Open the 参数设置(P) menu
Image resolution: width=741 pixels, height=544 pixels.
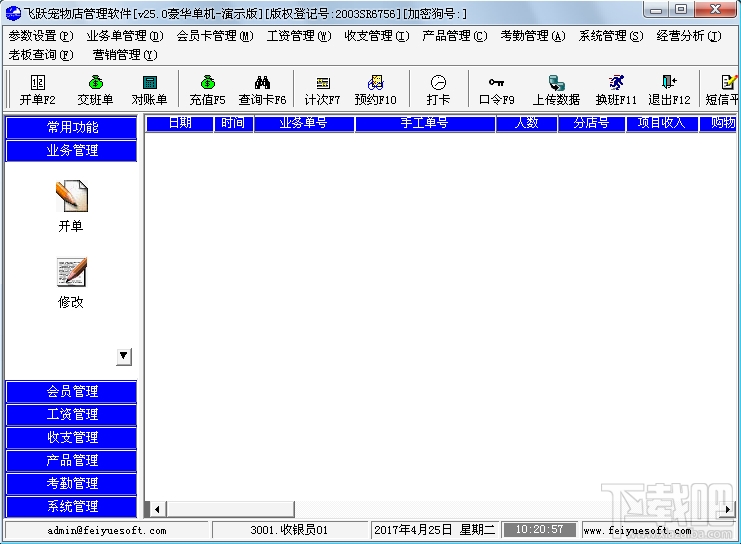pos(41,36)
